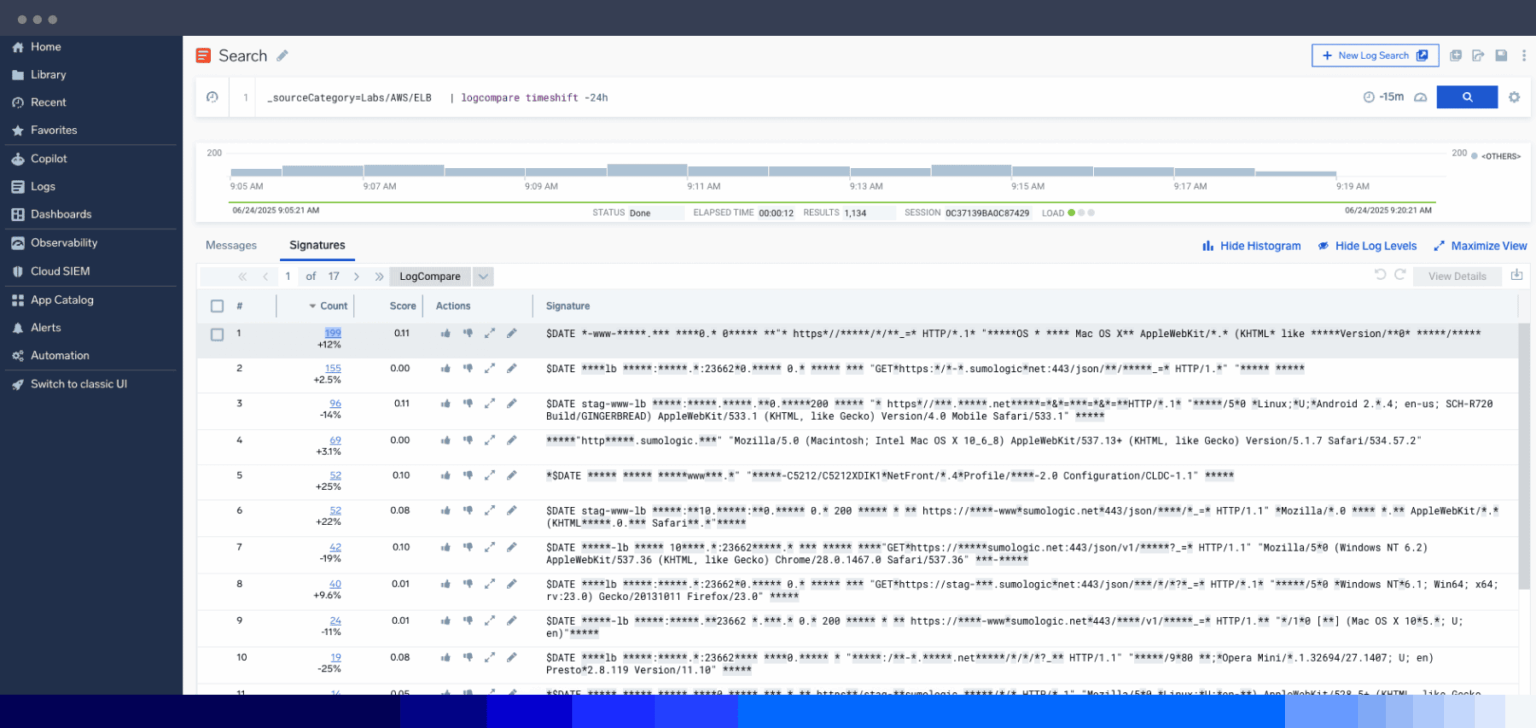The width and height of the screenshot is (1536, 728).
Task: Click the export results download icon
Action: point(1516,275)
